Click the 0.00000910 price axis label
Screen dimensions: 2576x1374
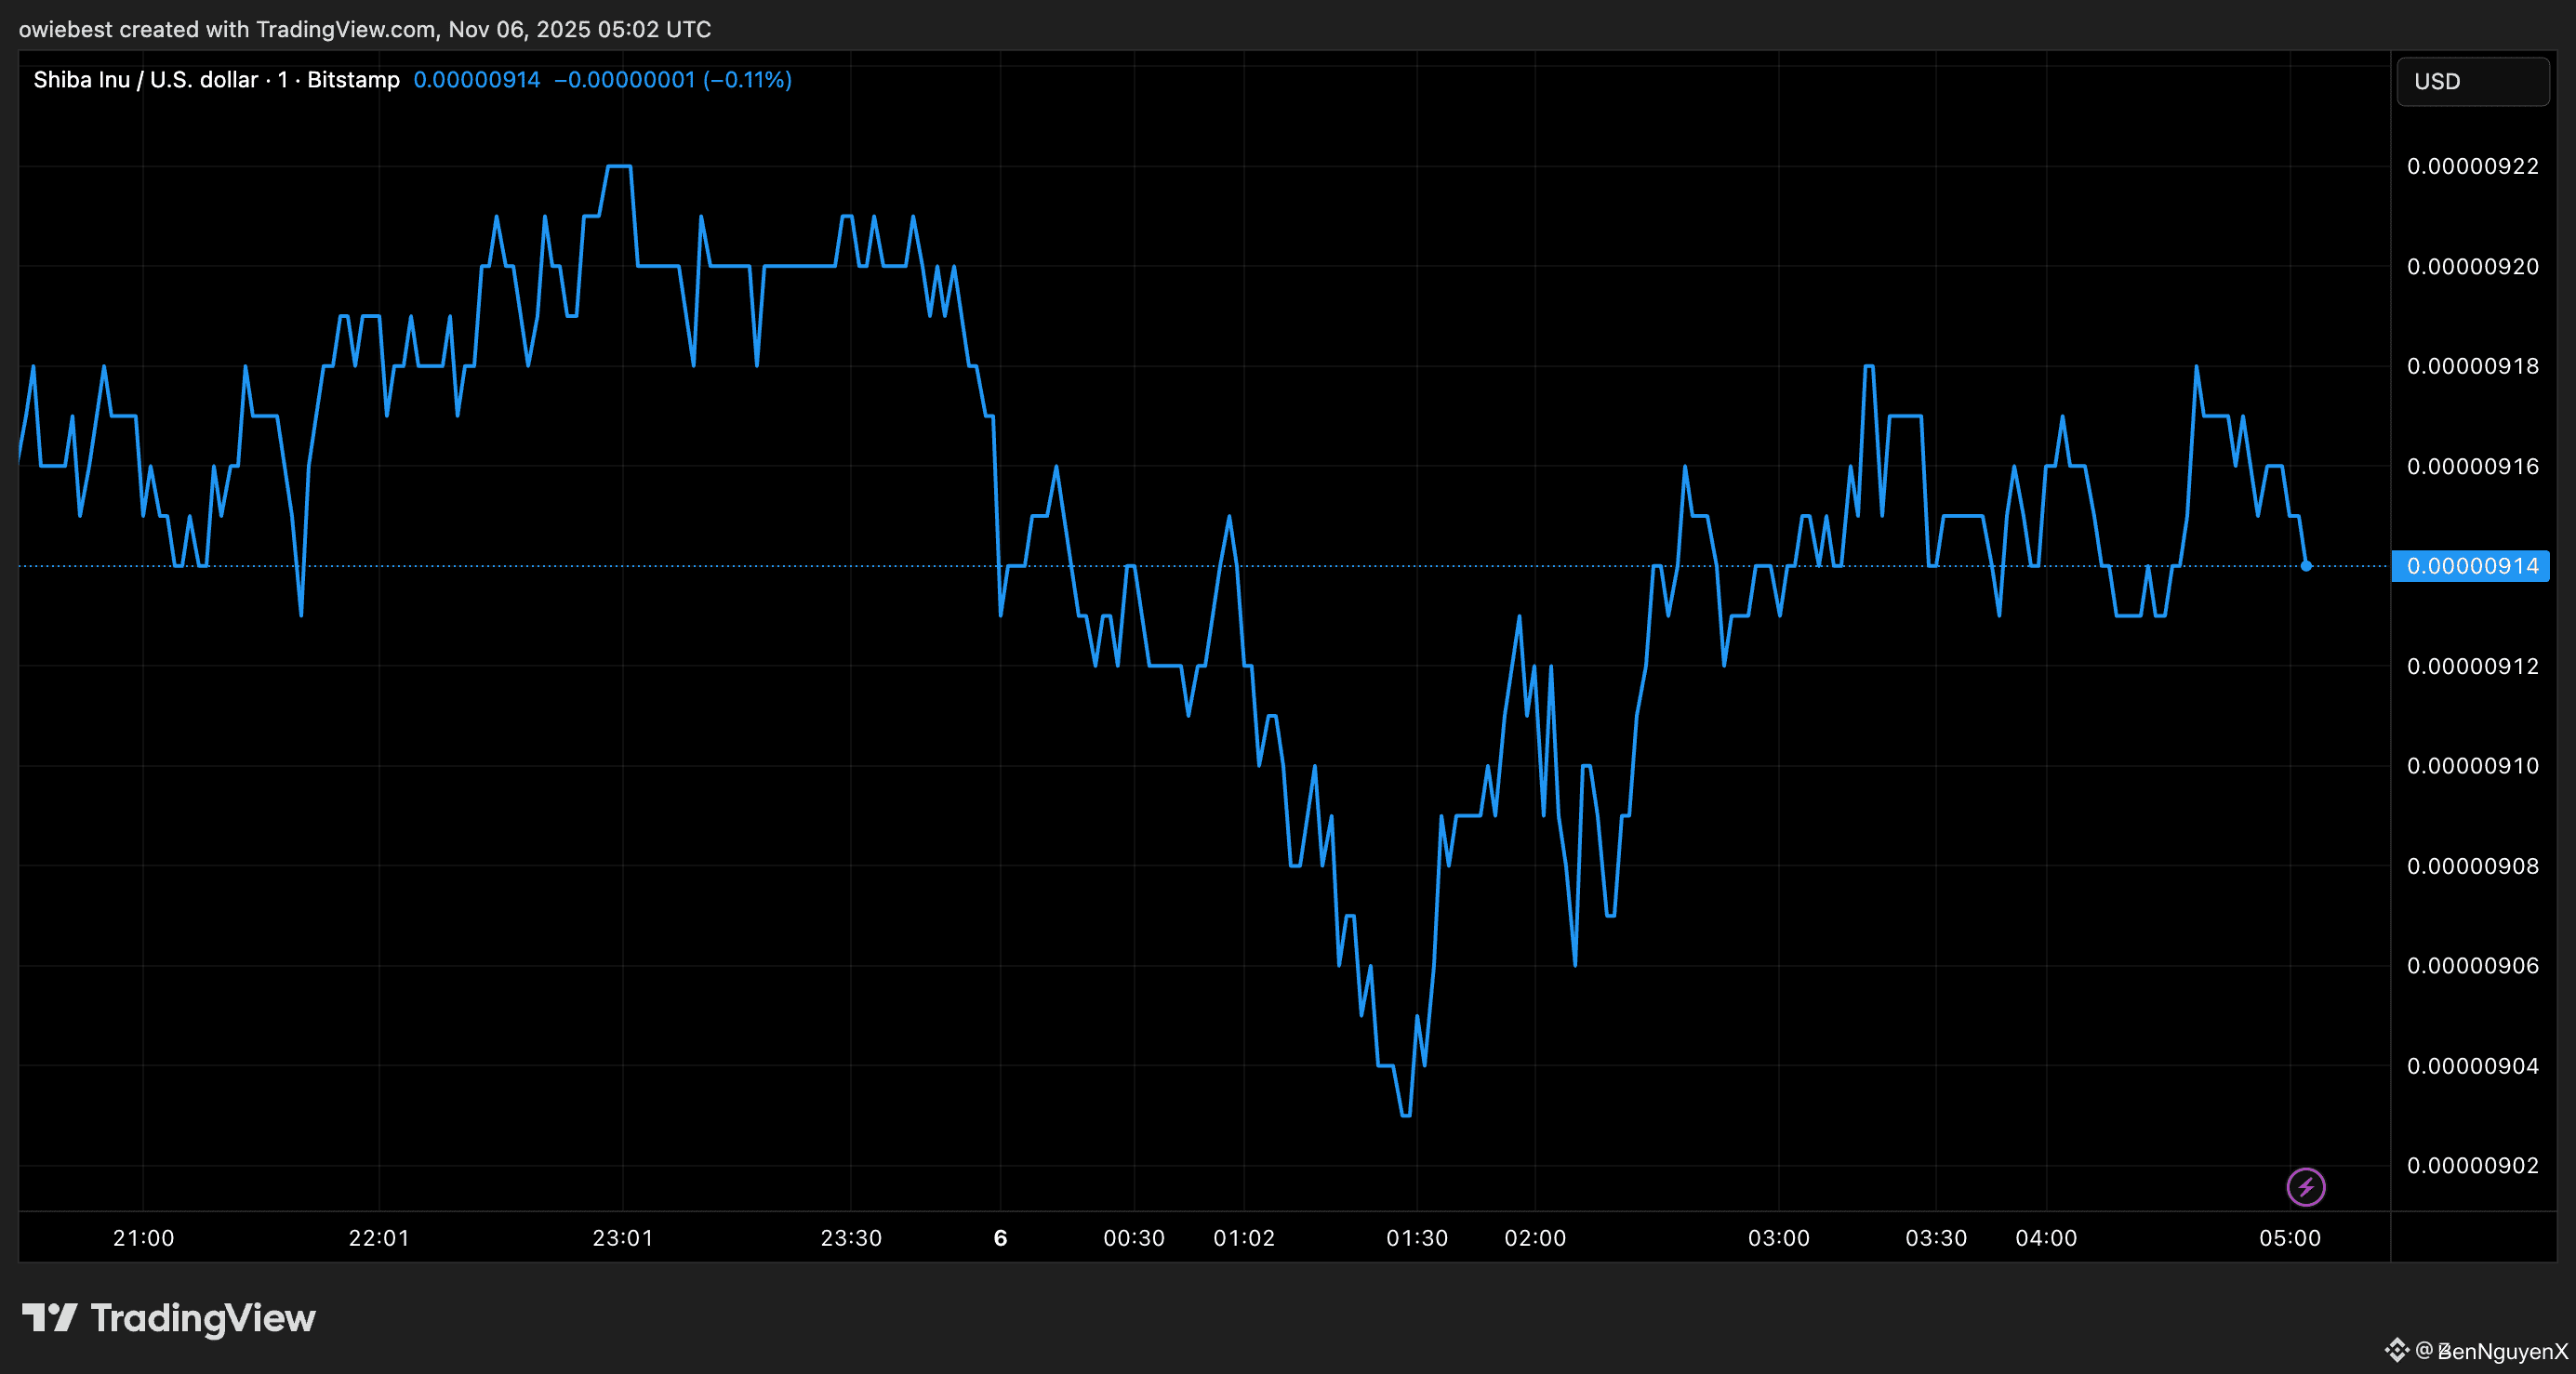coord(2472,766)
